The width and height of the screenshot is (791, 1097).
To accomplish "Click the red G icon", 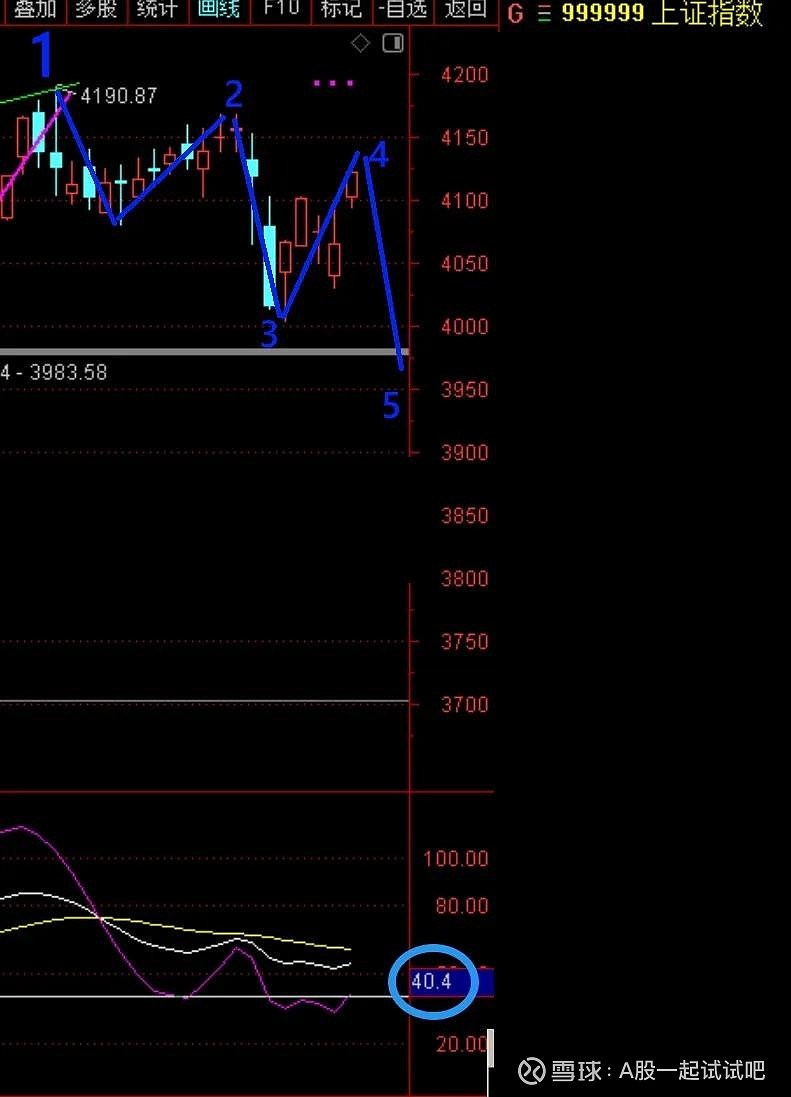I will [x=515, y=13].
